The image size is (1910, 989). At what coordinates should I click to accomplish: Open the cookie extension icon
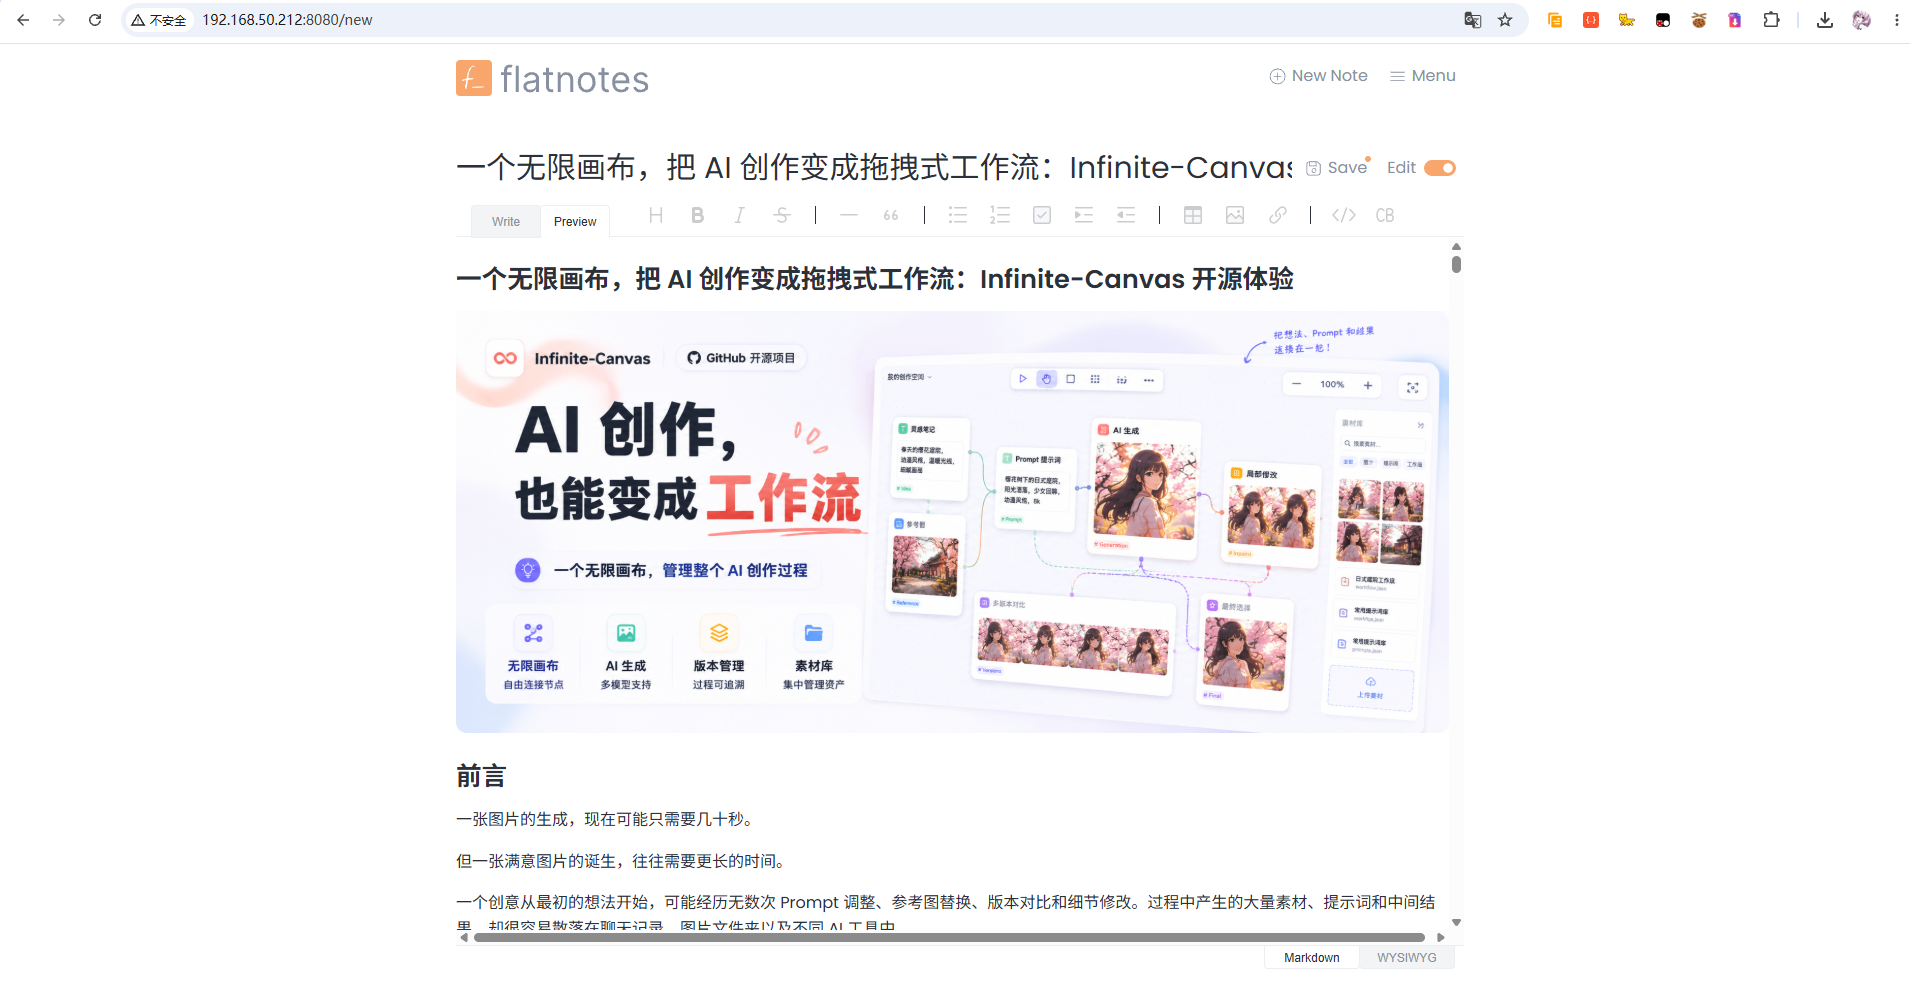pyautogui.click(x=1699, y=20)
